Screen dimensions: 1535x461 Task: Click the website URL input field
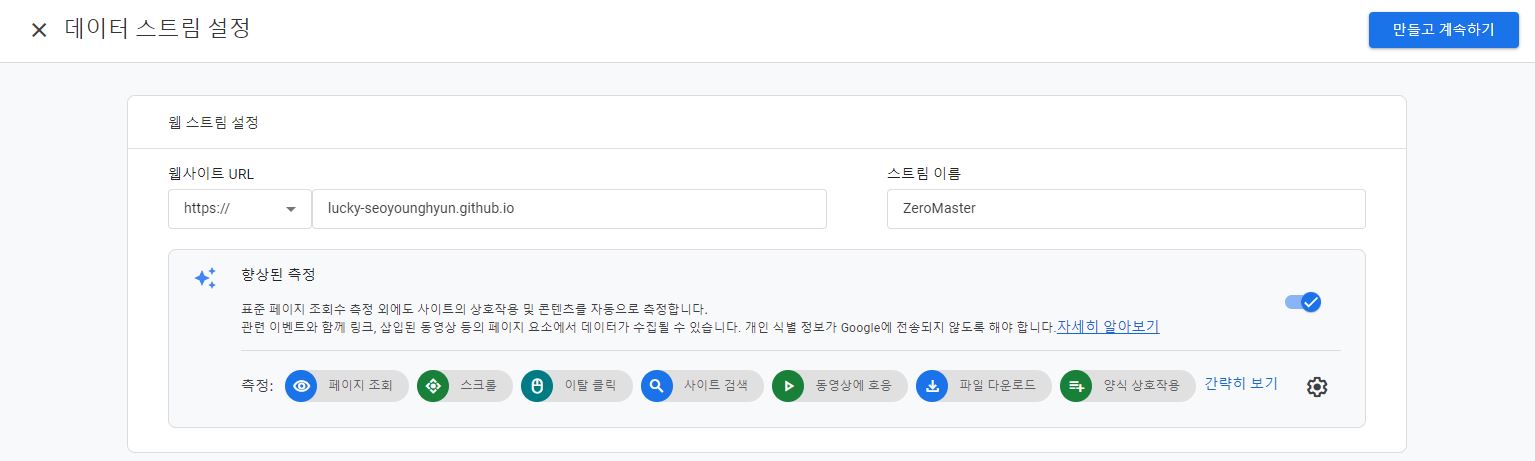click(x=569, y=209)
